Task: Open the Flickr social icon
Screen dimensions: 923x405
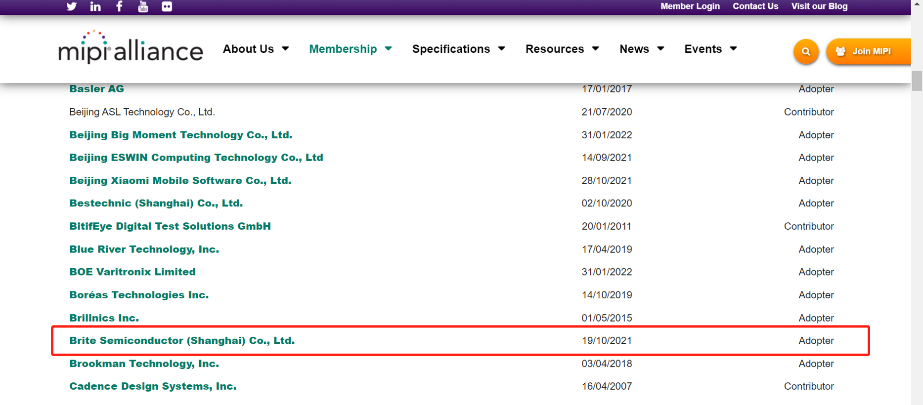Action: click(x=166, y=6)
